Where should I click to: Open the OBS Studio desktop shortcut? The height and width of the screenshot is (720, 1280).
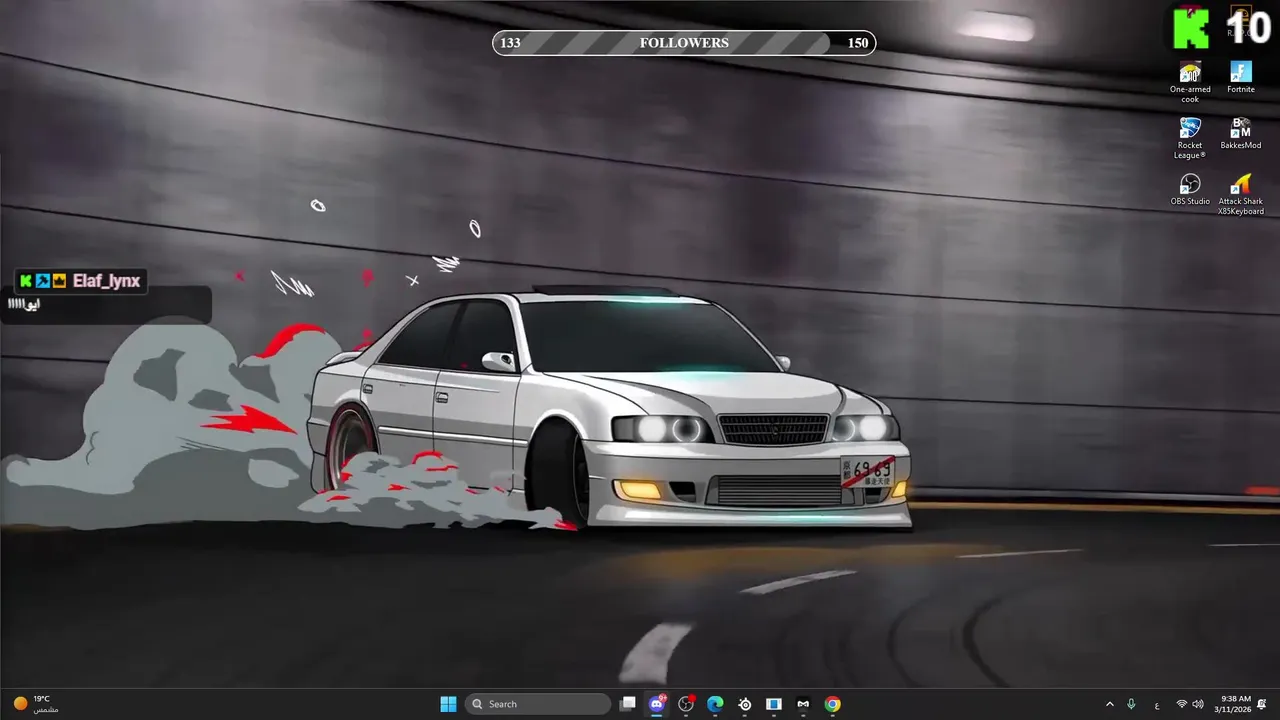click(1190, 190)
